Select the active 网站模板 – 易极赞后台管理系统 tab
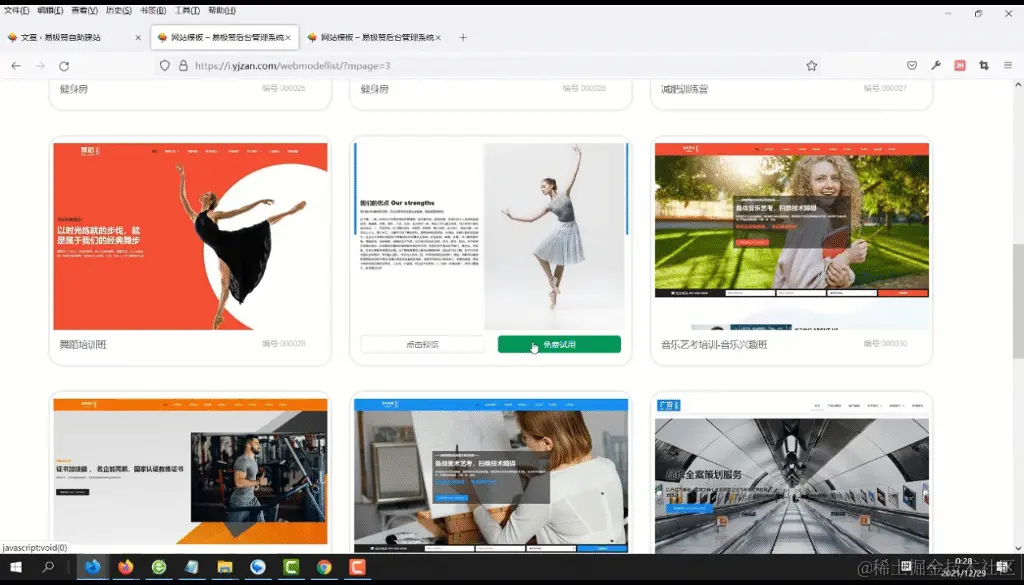The image size is (1024, 585). pos(224,38)
